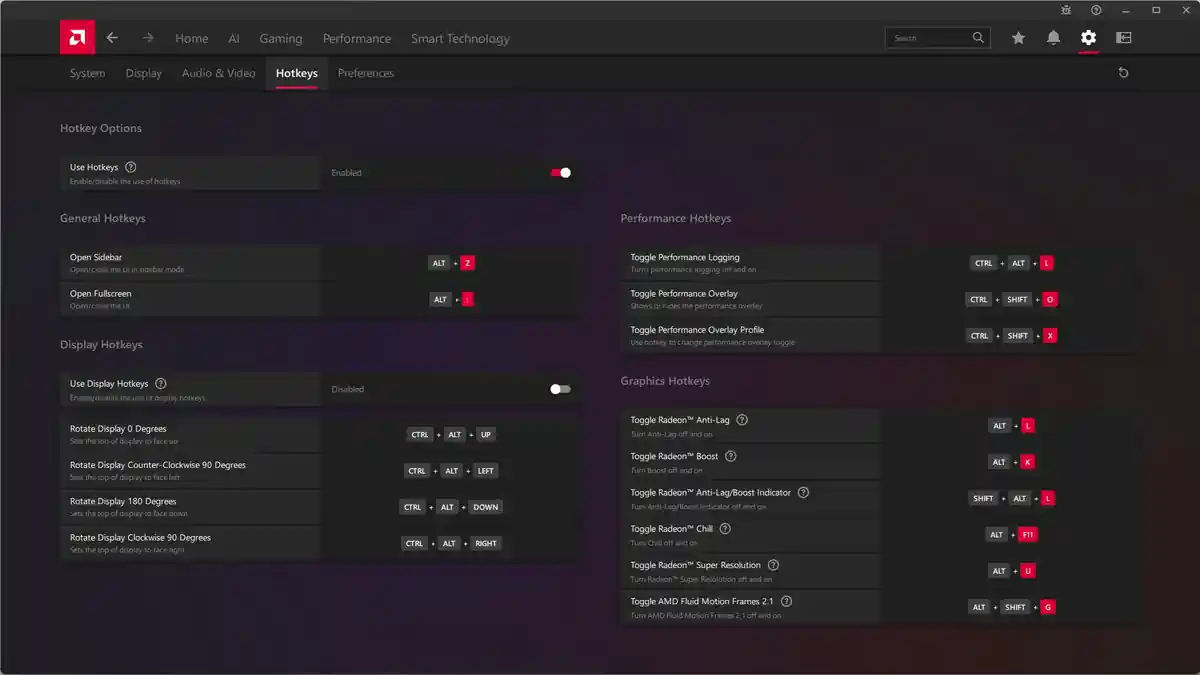The height and width of the screenshot is (675, 1200).
Task: Open the notifications bell
Action: [x=1053, y=38]
